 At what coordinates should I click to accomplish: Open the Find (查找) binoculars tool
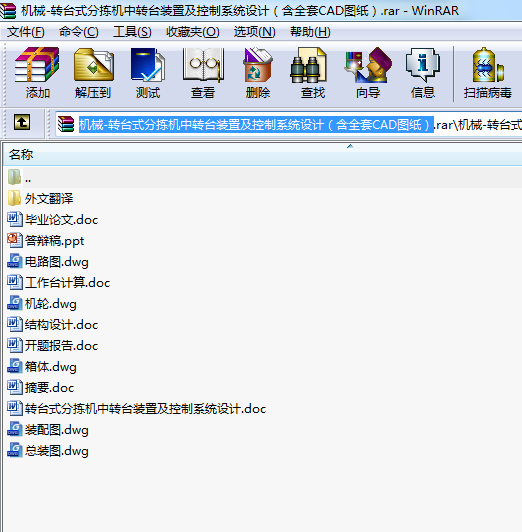point(308,65)
